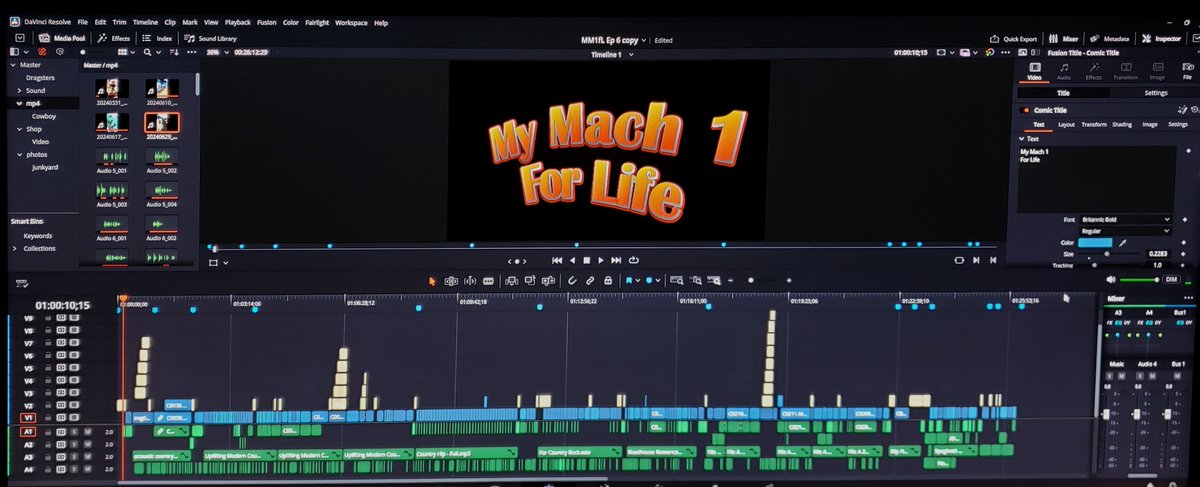Select the Transform tab under Comic Title
This screenshot has width=1200, height=487.
coord(1093,125)
